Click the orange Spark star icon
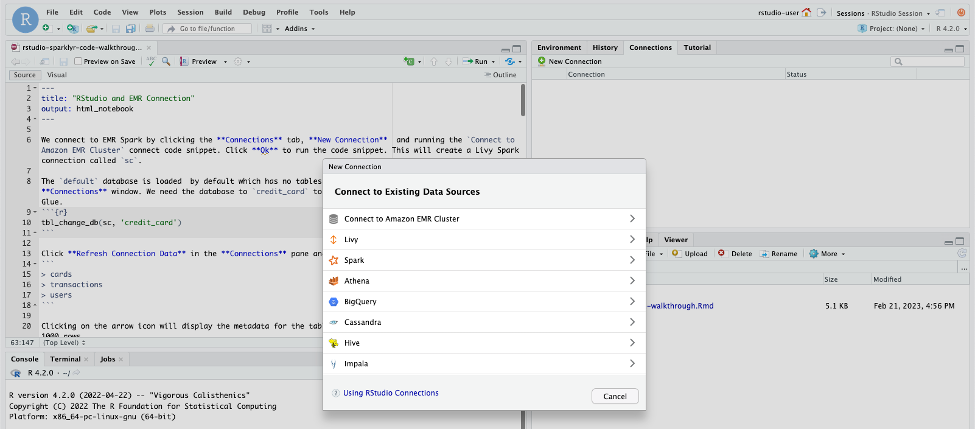Screen dimensions: 977x429 tap(333, 260)
